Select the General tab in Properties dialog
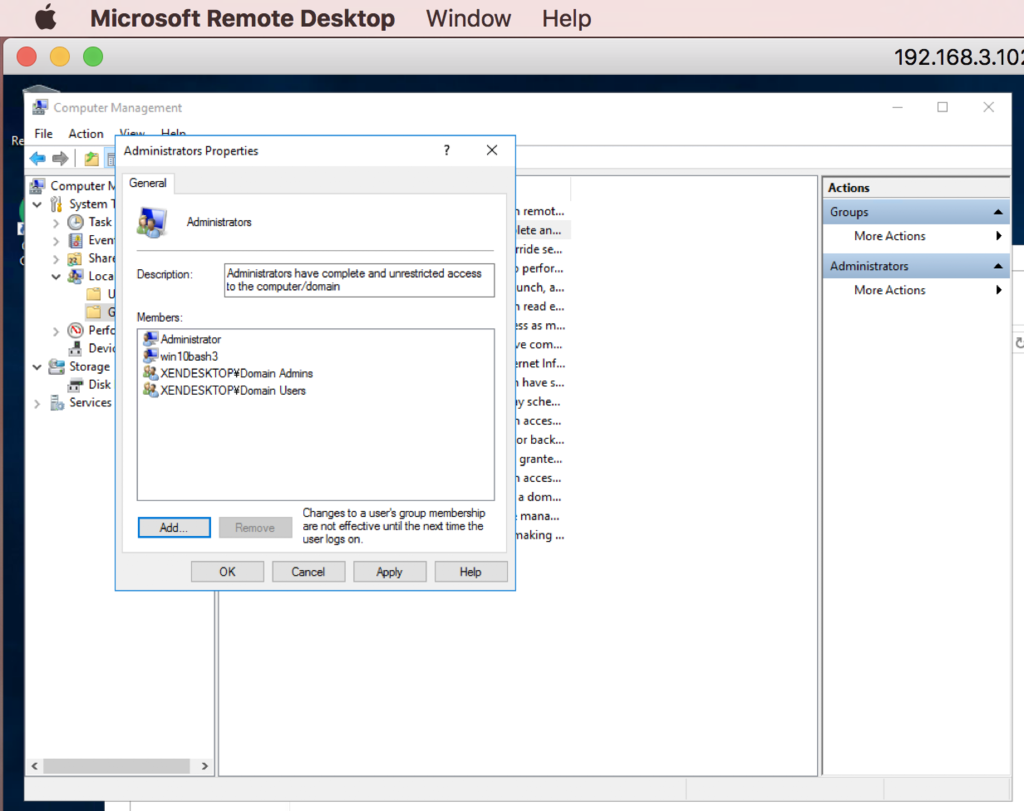This screenshot has height=811, width=1024. click(148, 183)
